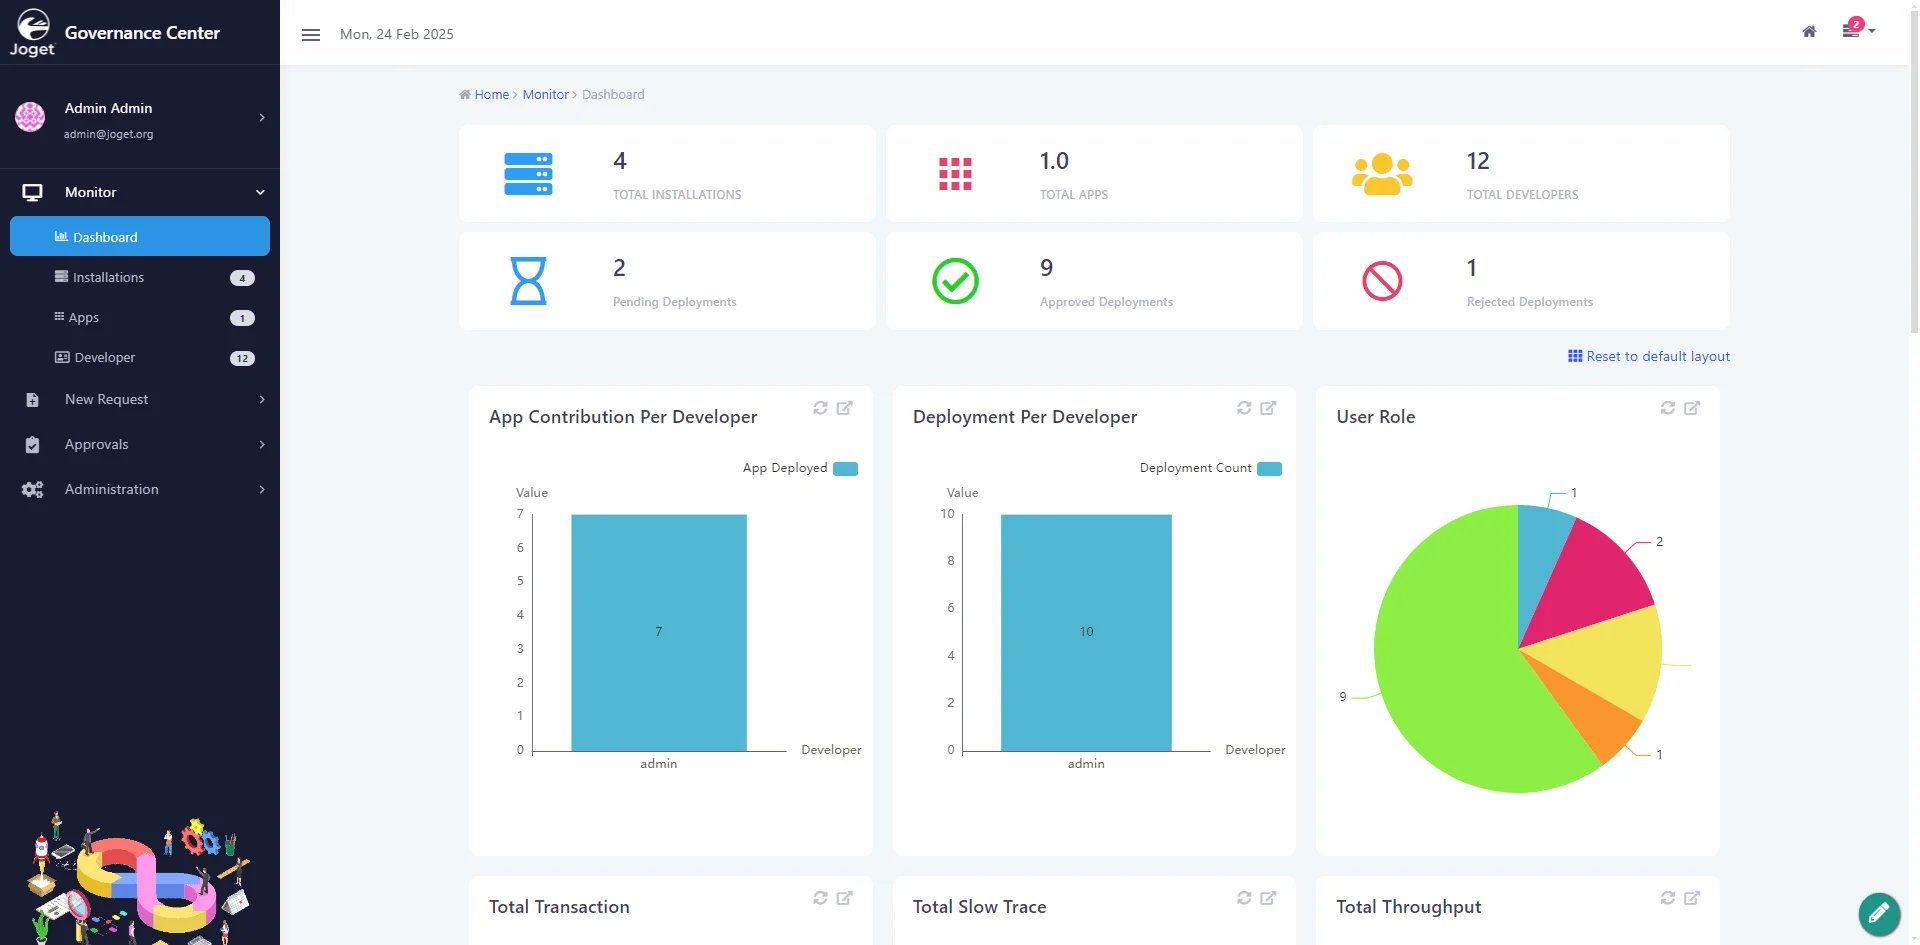Image resolution: width=1920 pixels, height=945 pixels.
Task: Click the green pencil edit floating button
Action: 1879,913
